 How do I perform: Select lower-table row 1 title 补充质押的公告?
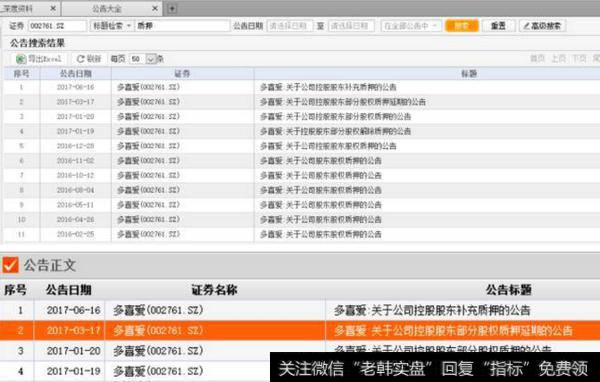click(x=432, y=310)
